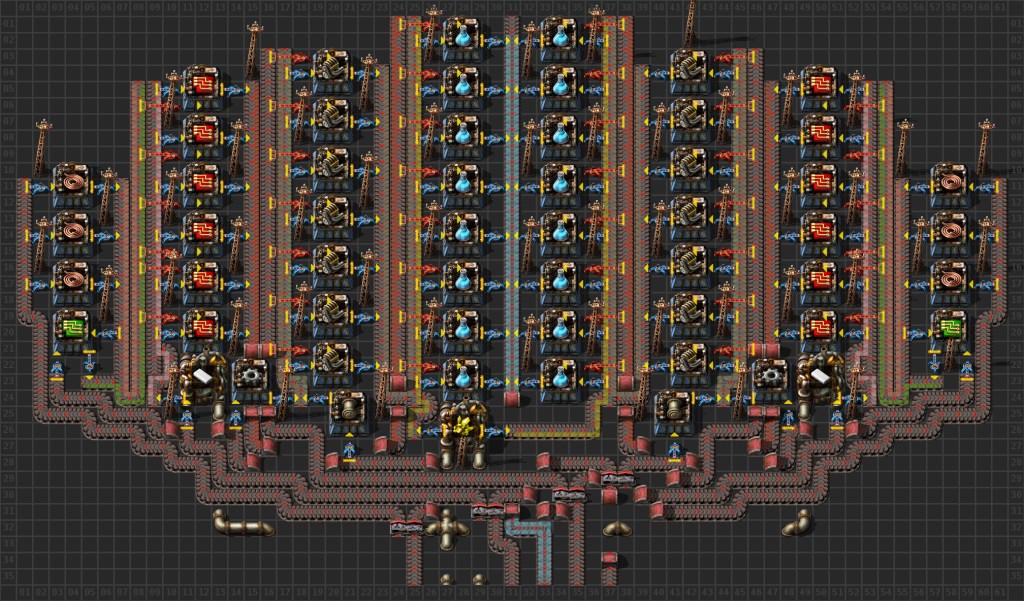
Task: Select the power pole at far right edge
Action: (x=984, y=145)
